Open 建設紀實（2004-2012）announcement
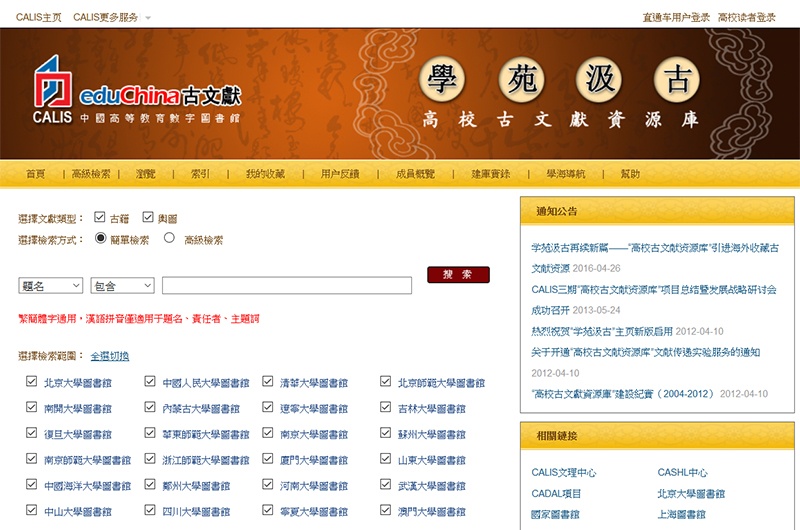Screen dimensions: 800x530 622,394
